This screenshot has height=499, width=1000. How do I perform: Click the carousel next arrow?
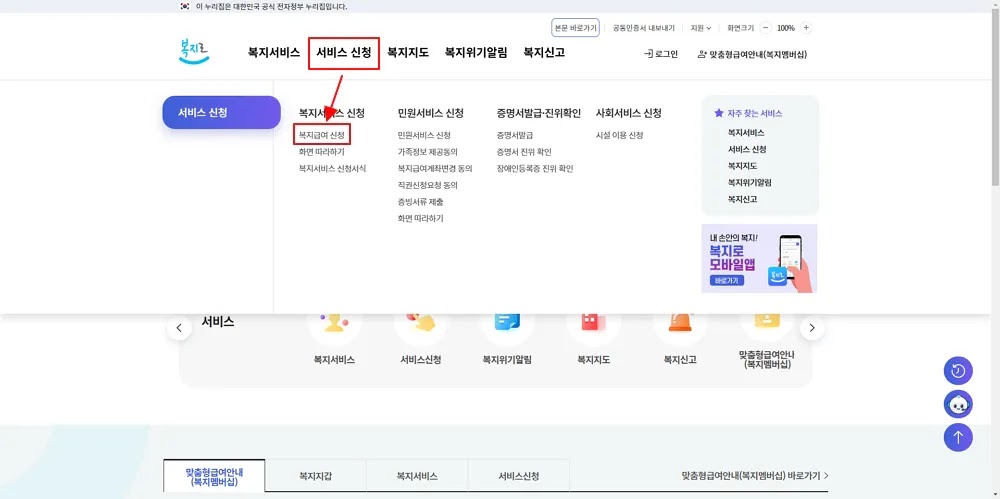click(x=812, y=328)
